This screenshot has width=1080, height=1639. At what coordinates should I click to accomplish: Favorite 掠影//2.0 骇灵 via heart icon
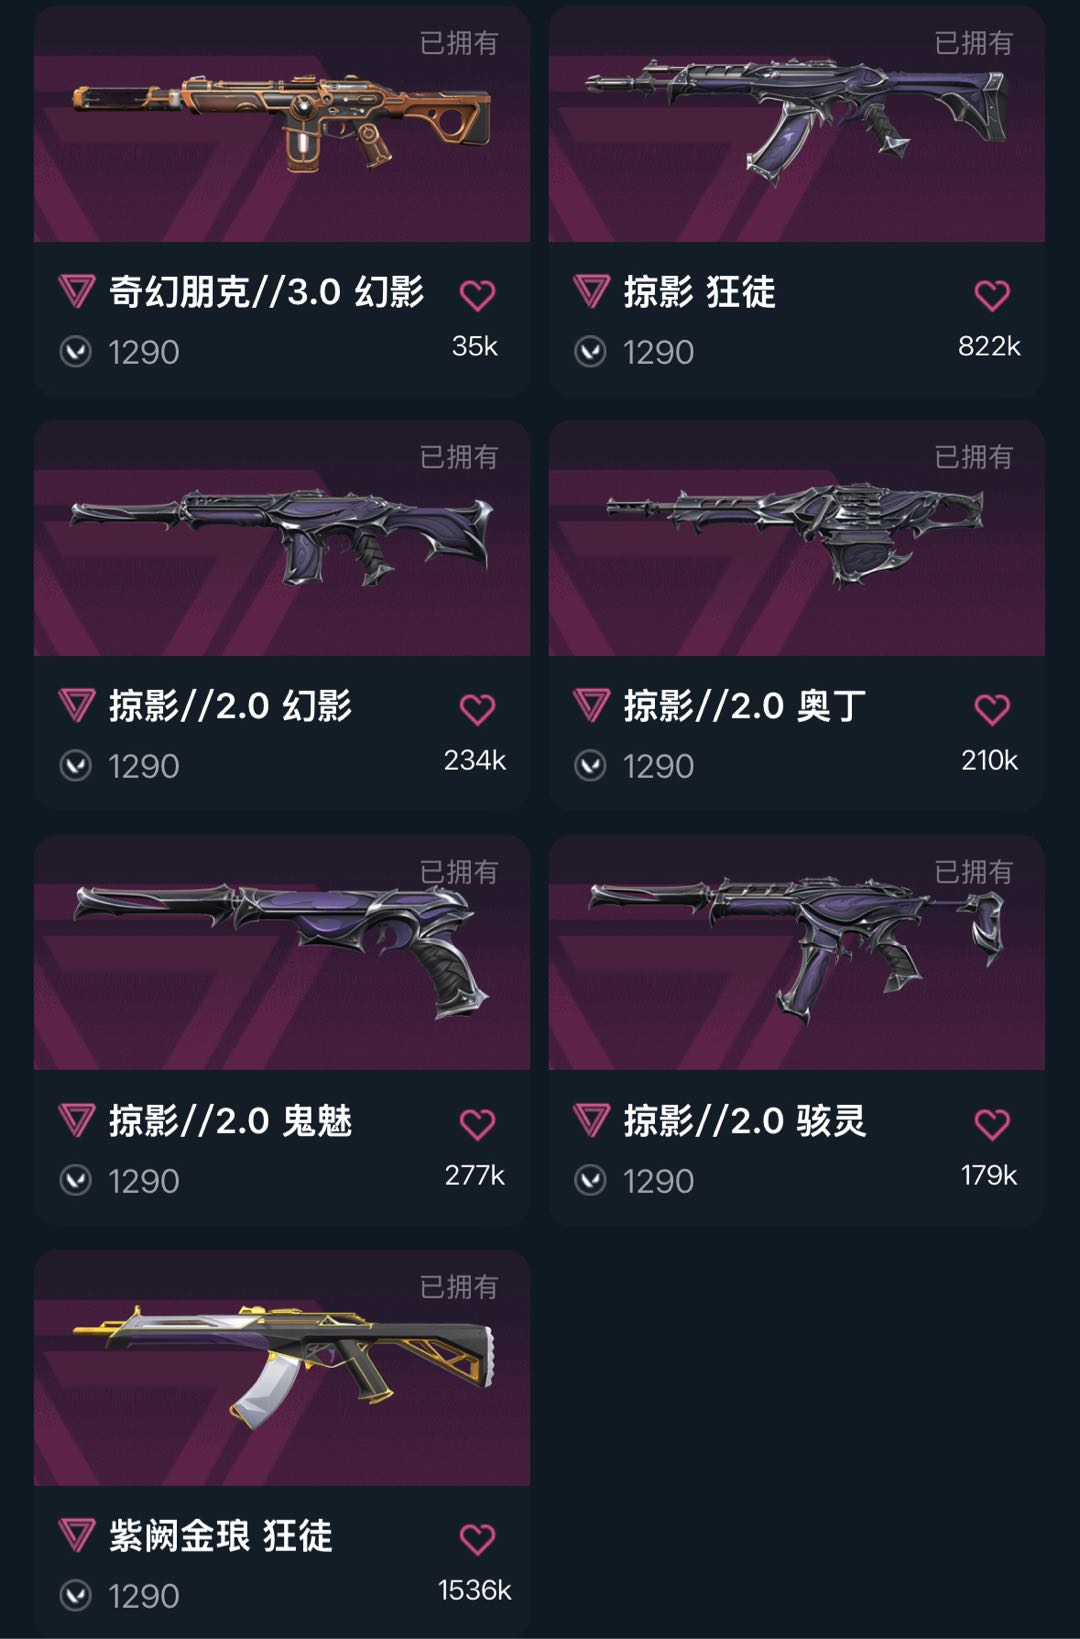992,1124
